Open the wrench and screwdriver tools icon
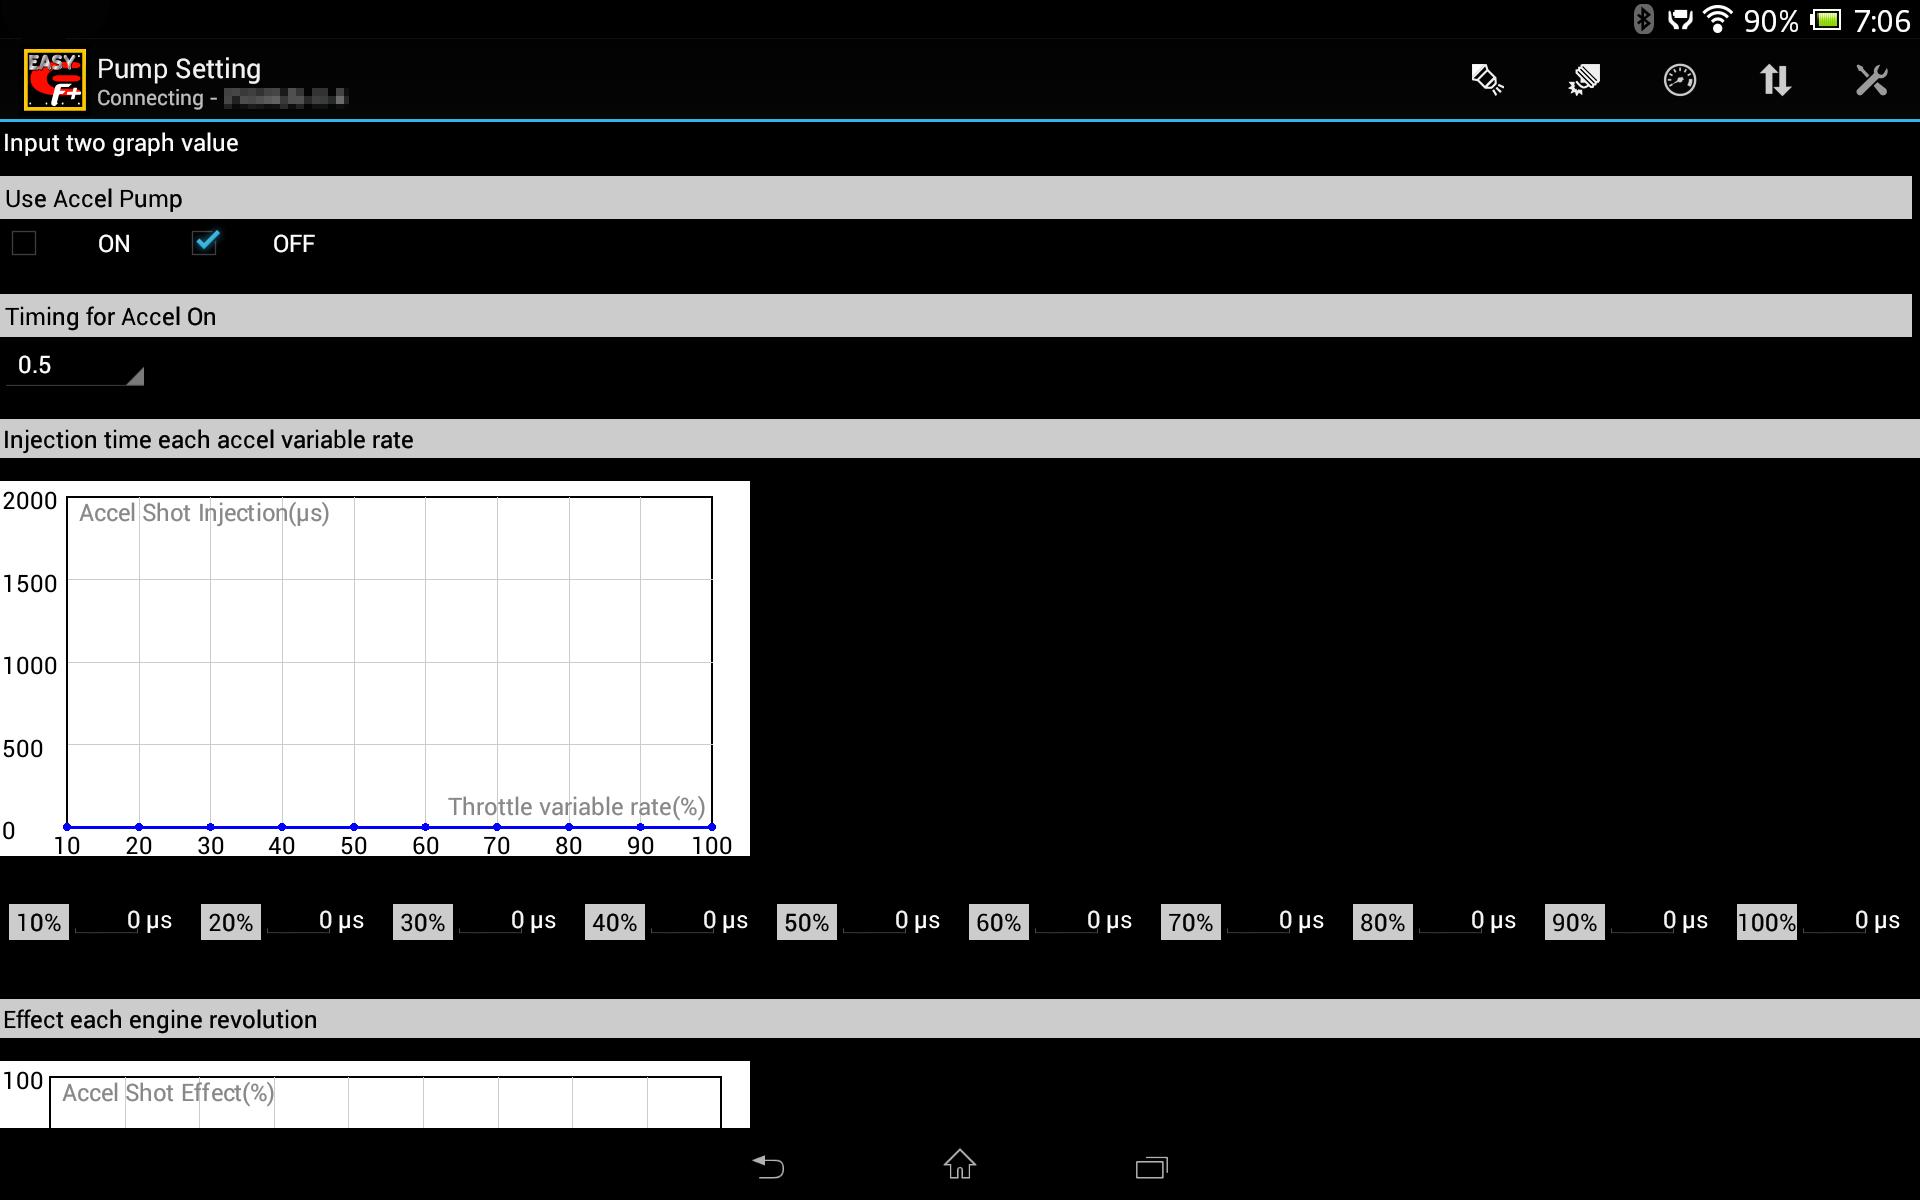 coord(1871,80)
